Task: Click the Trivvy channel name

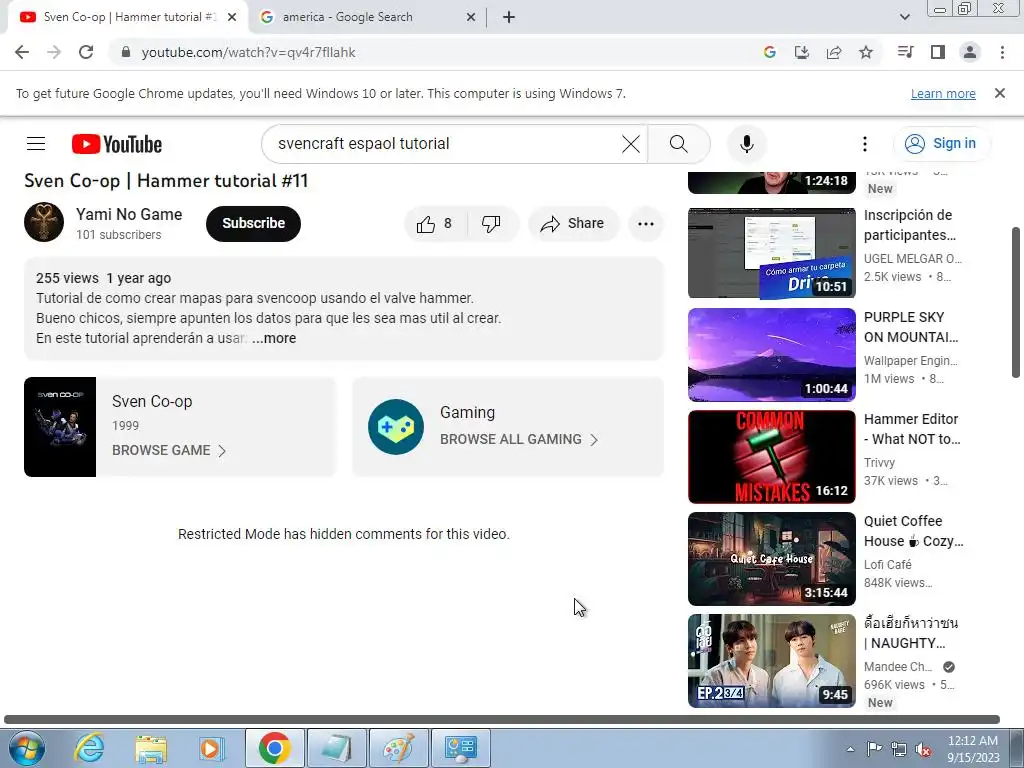Action: tap(879, 462)
